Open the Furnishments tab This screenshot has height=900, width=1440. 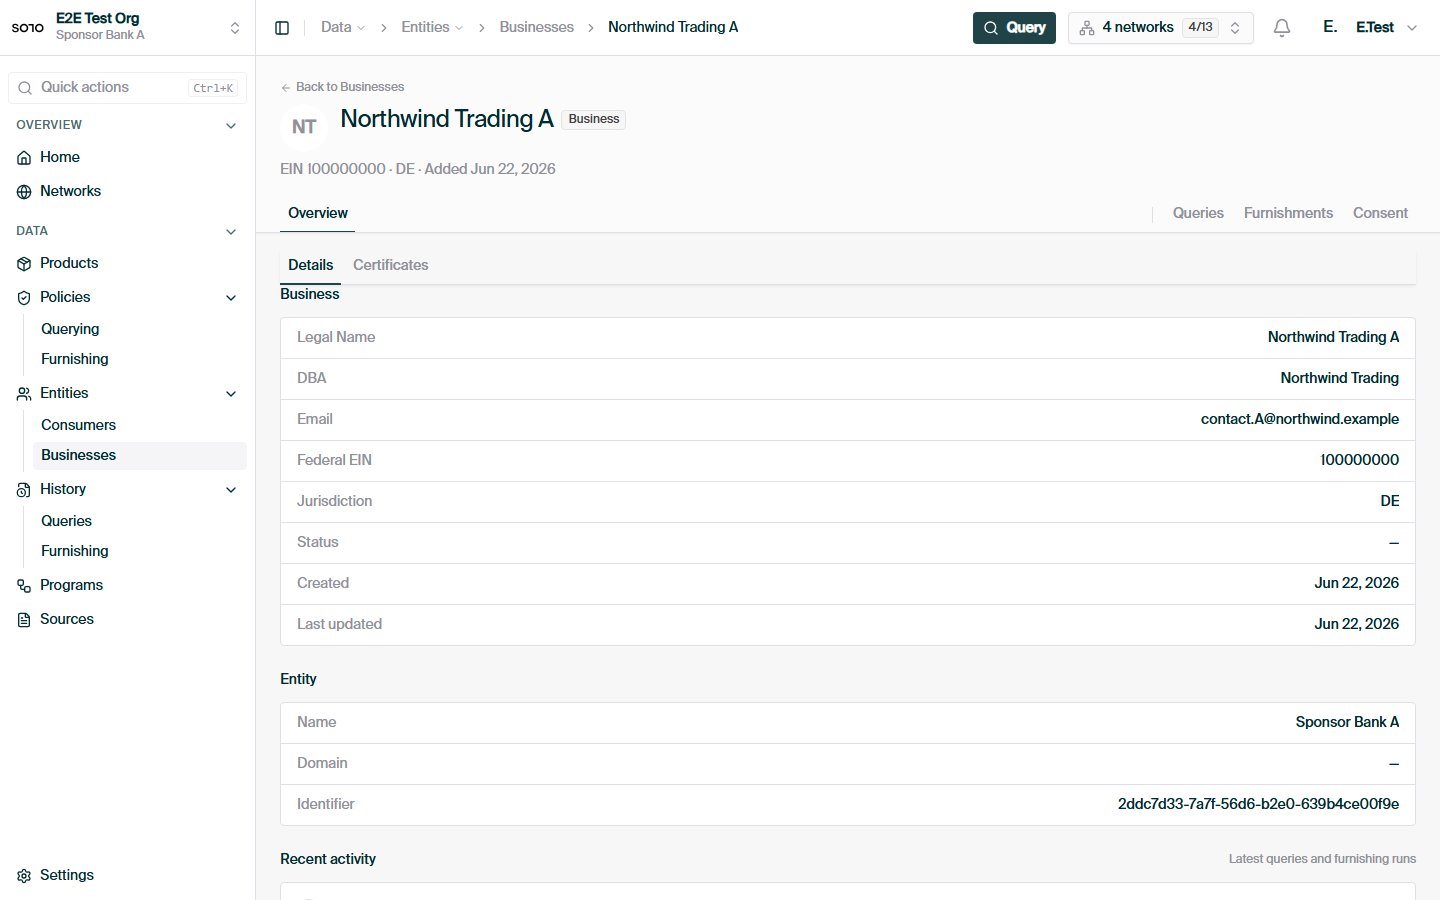pos(1288,213)
